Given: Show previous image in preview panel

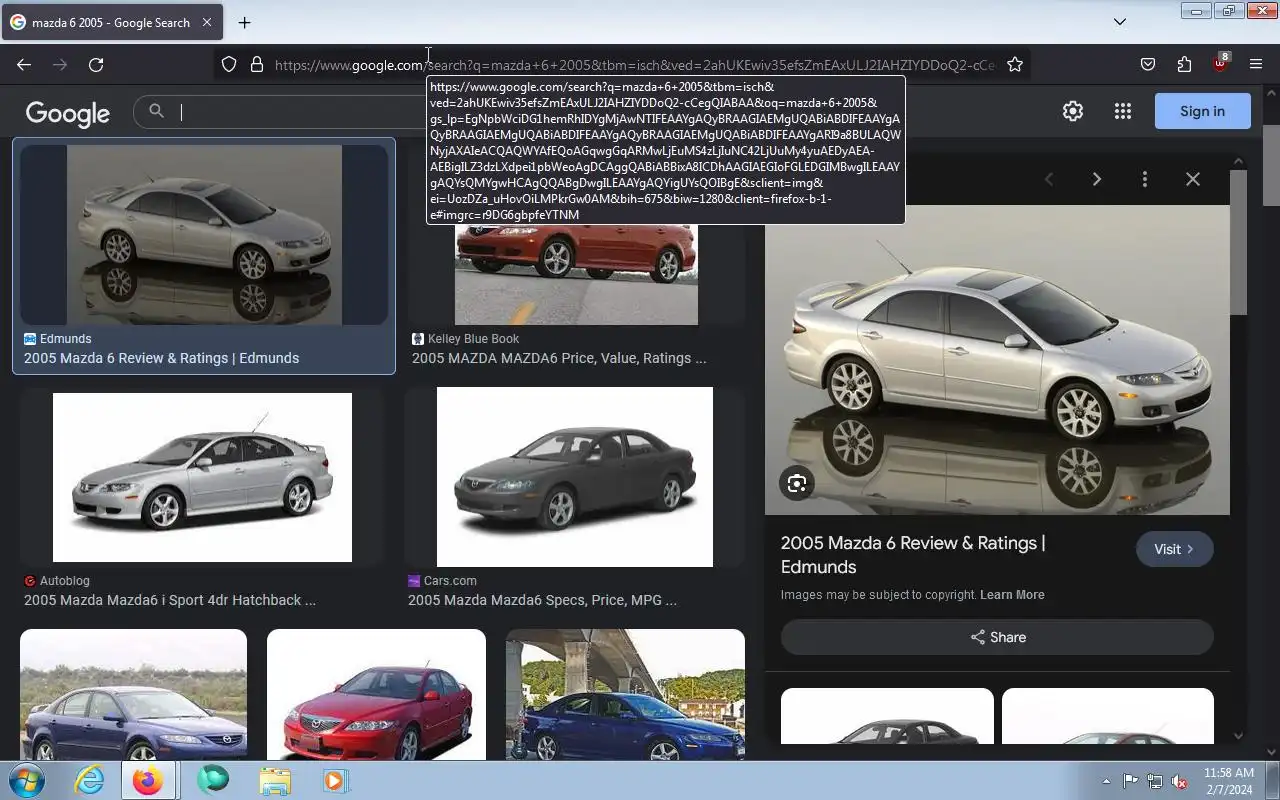Looking at the screenshot, I should 1049,179.
